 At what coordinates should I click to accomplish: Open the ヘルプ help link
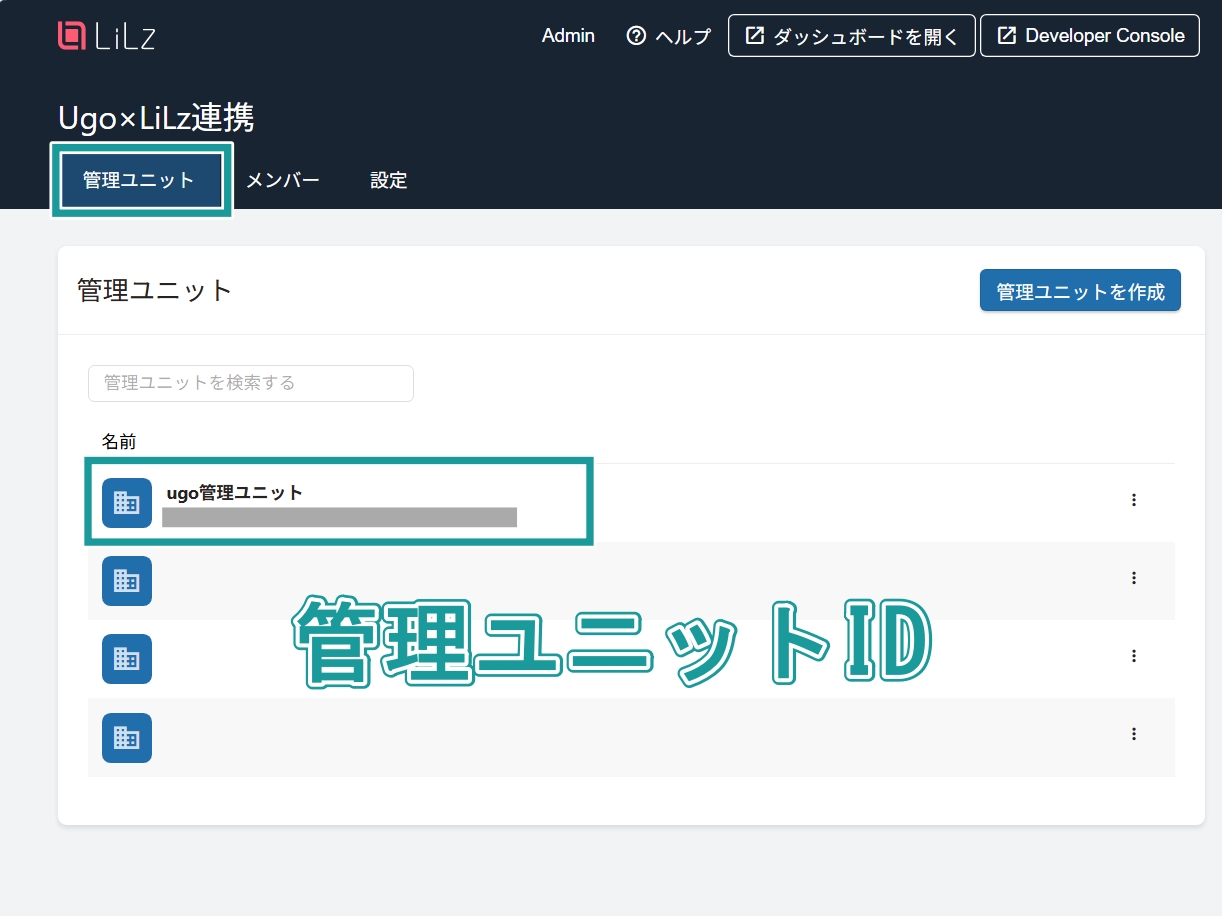click(x=668, y=36)
